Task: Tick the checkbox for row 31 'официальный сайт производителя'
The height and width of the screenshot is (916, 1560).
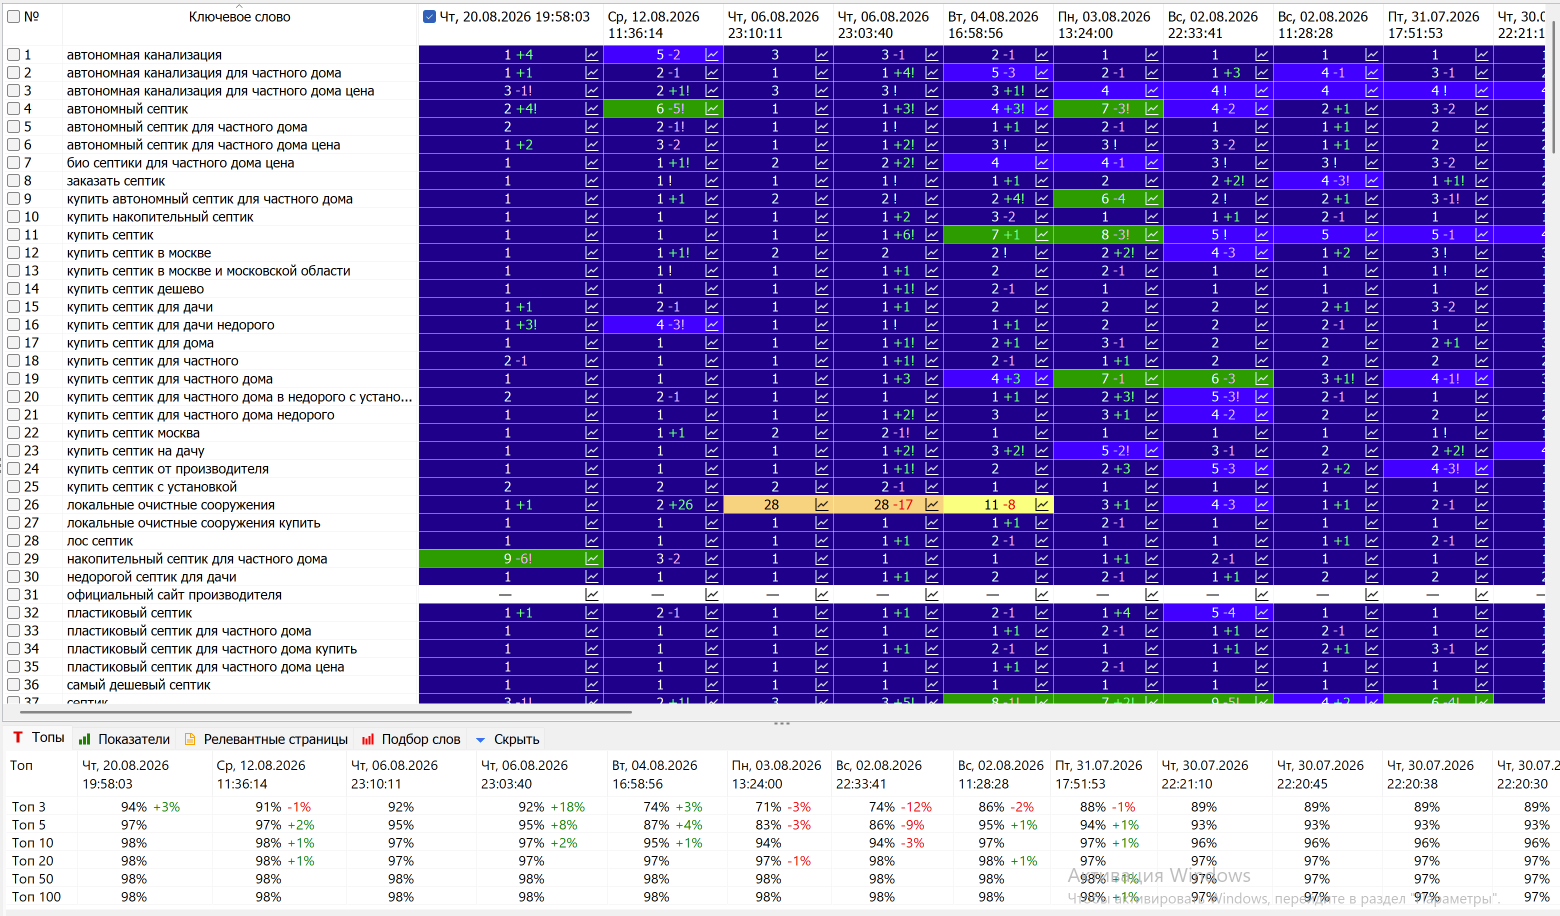Action: tap(14, 595)
